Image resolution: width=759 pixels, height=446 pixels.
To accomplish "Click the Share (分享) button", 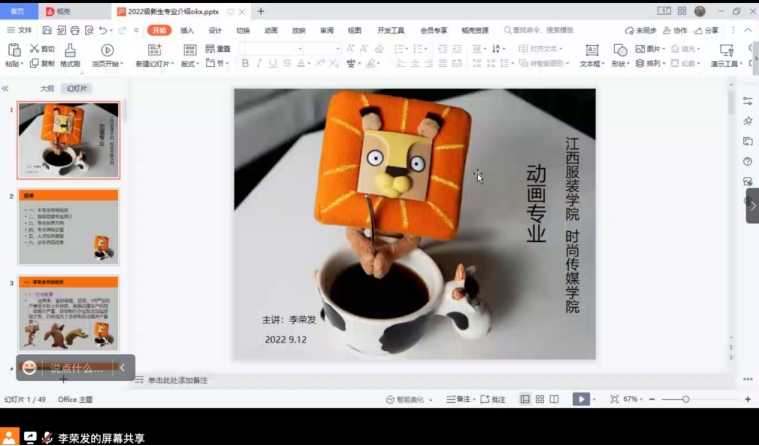I will (x=706, y=30).
